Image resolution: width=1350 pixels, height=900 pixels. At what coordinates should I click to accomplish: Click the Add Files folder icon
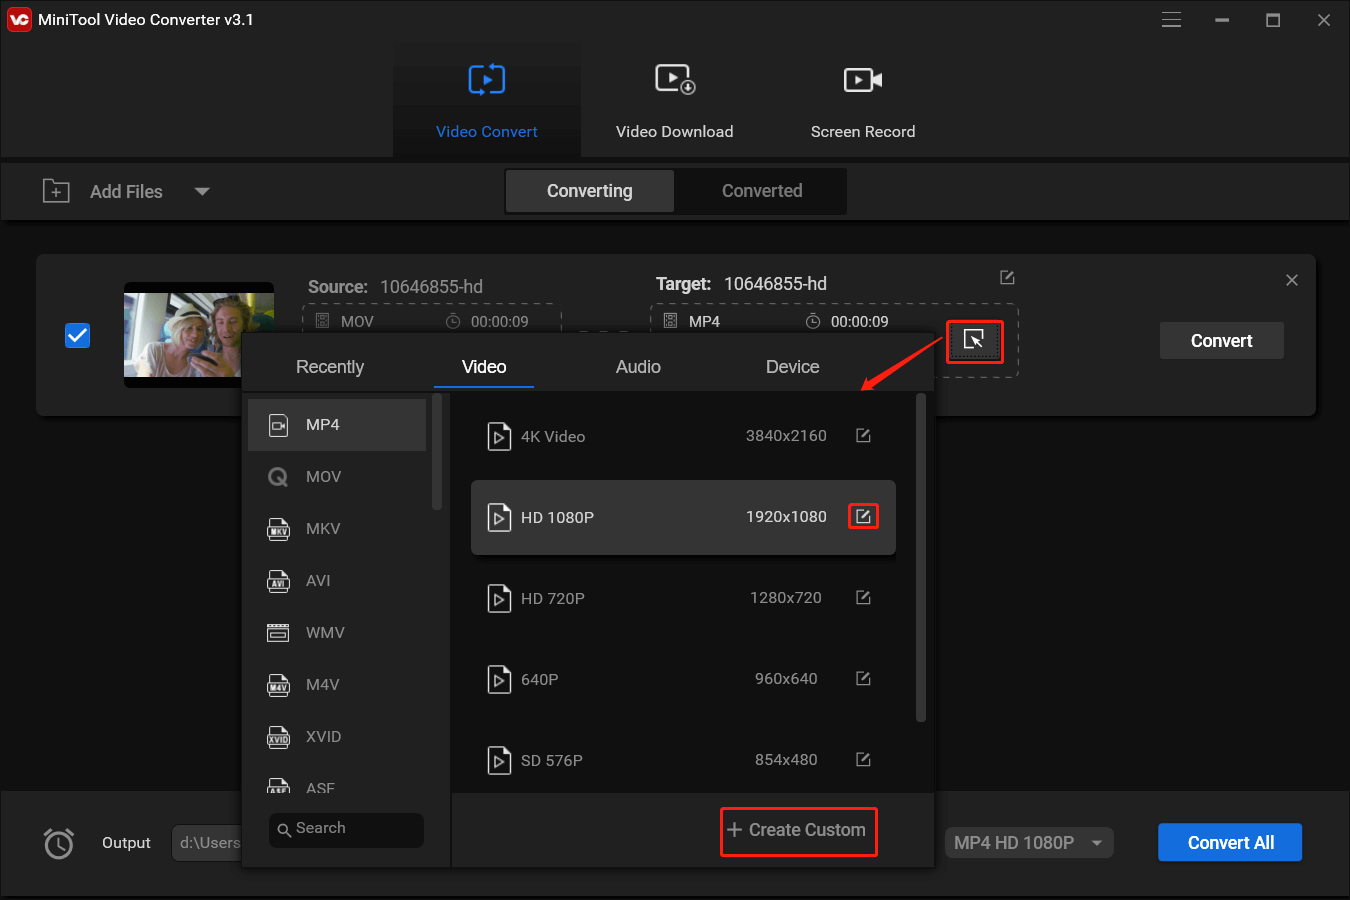point(56,191)
